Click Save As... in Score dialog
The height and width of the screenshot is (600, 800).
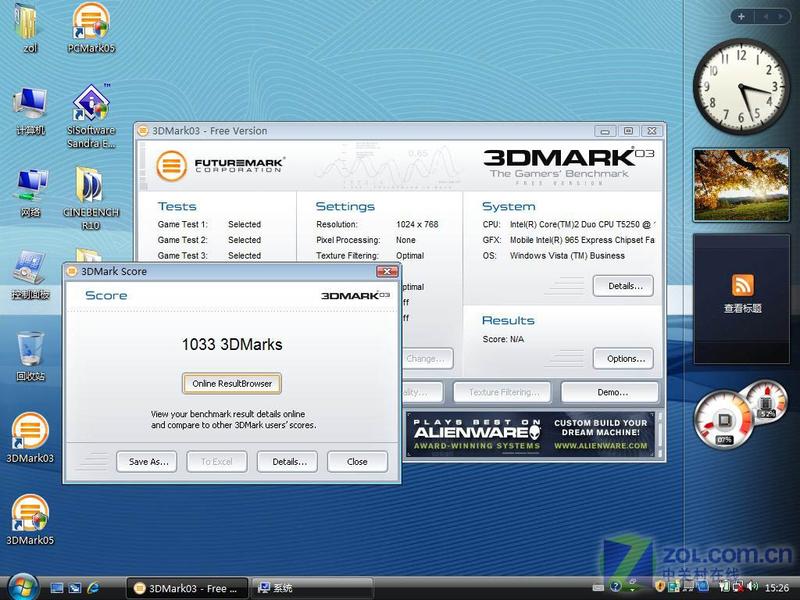coord(146,462)
